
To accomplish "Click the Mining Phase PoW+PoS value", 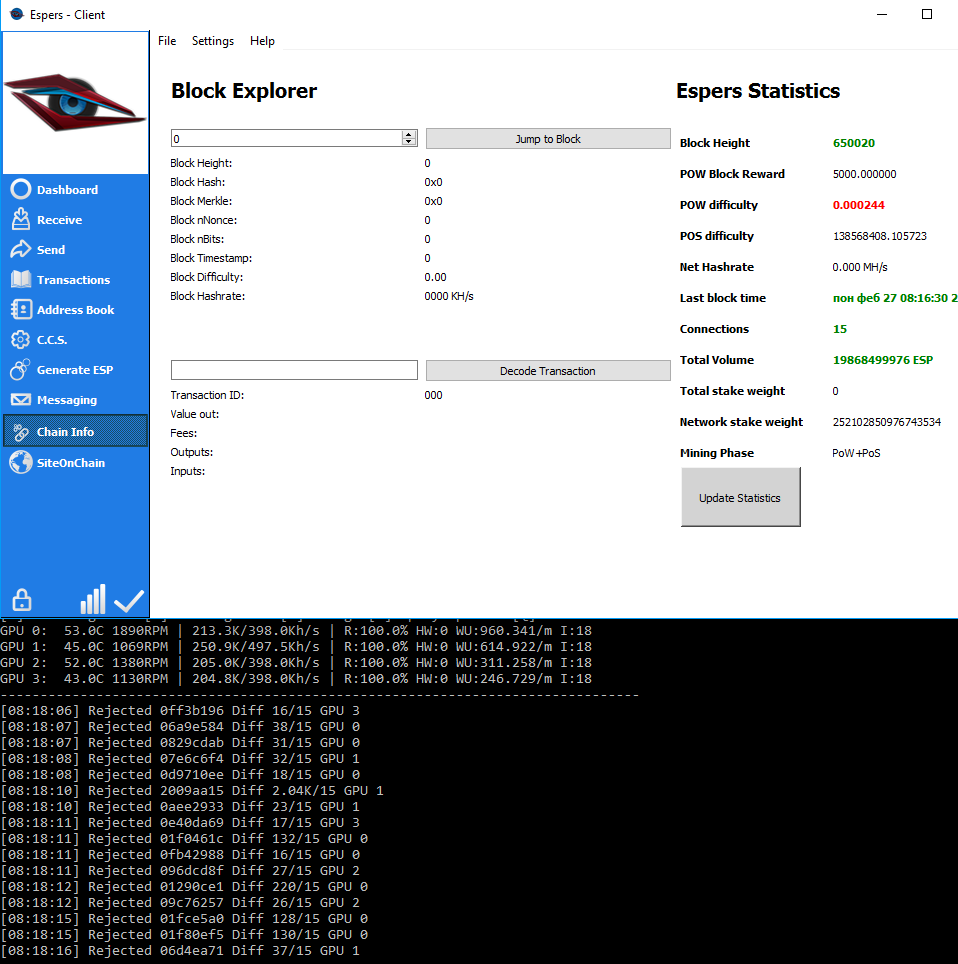I will click(x=856, y=453).
